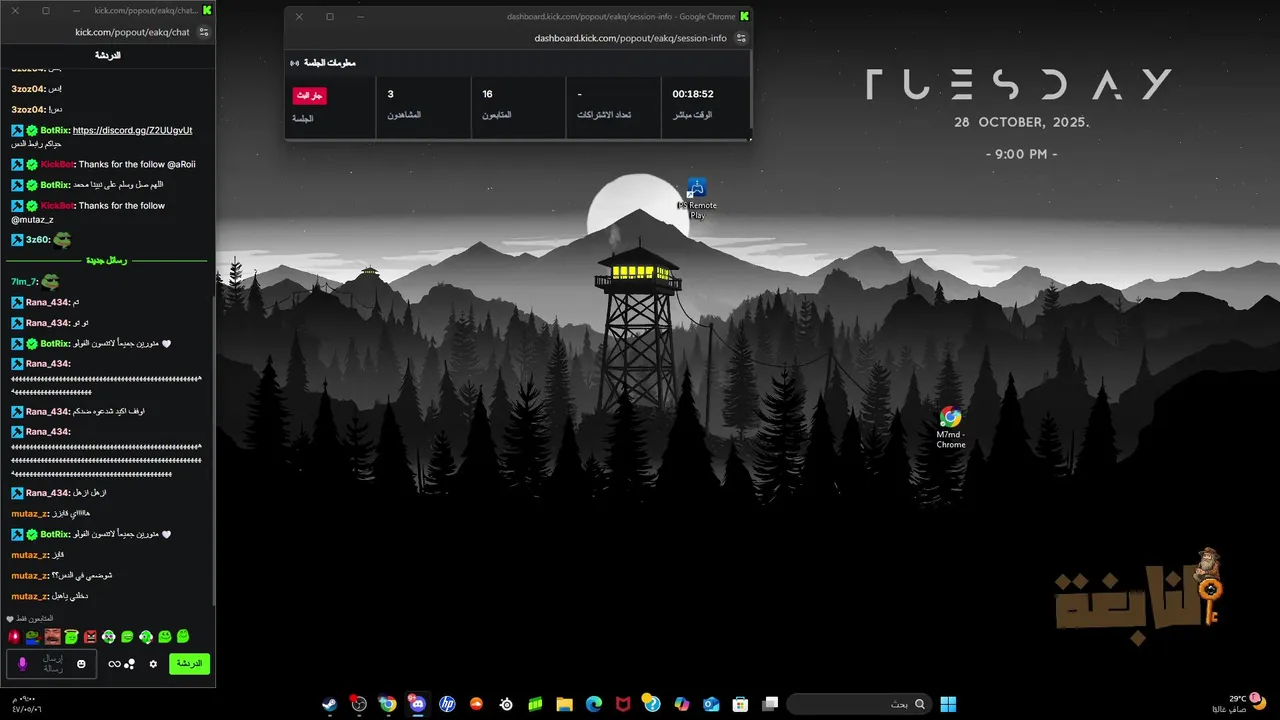
Task: Click the رسائل جديدة new messages divider label
Action: click(107, 260)
